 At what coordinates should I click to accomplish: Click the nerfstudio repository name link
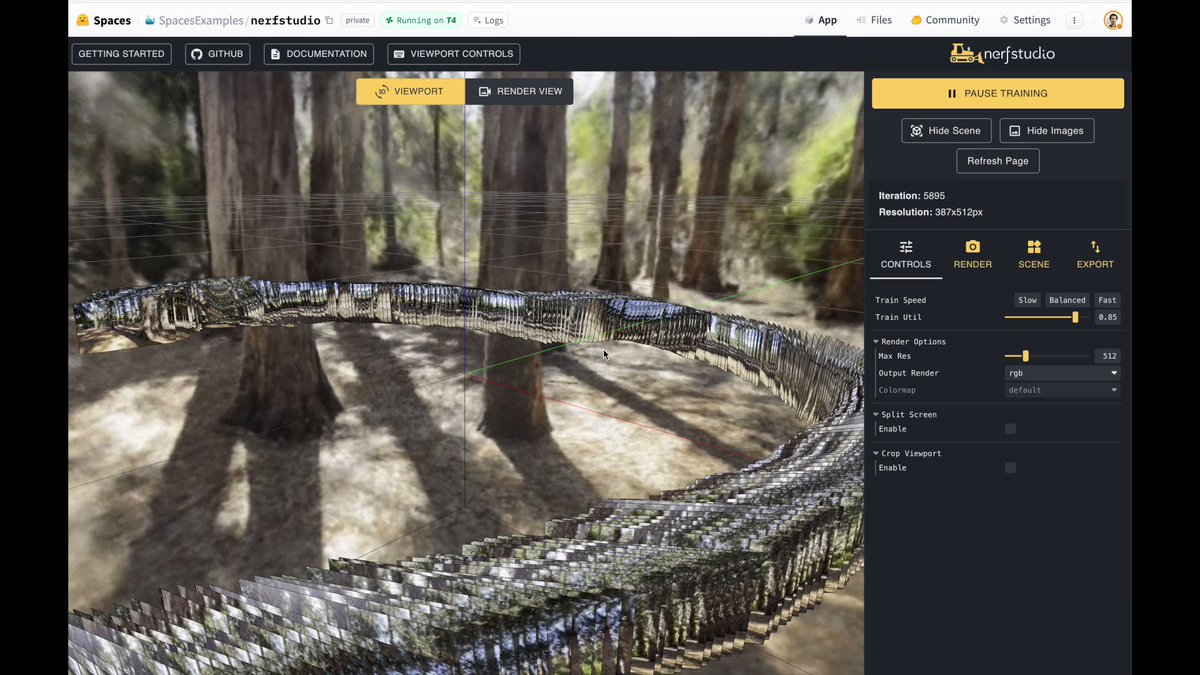pyautogui.click(x=285, y=20)
